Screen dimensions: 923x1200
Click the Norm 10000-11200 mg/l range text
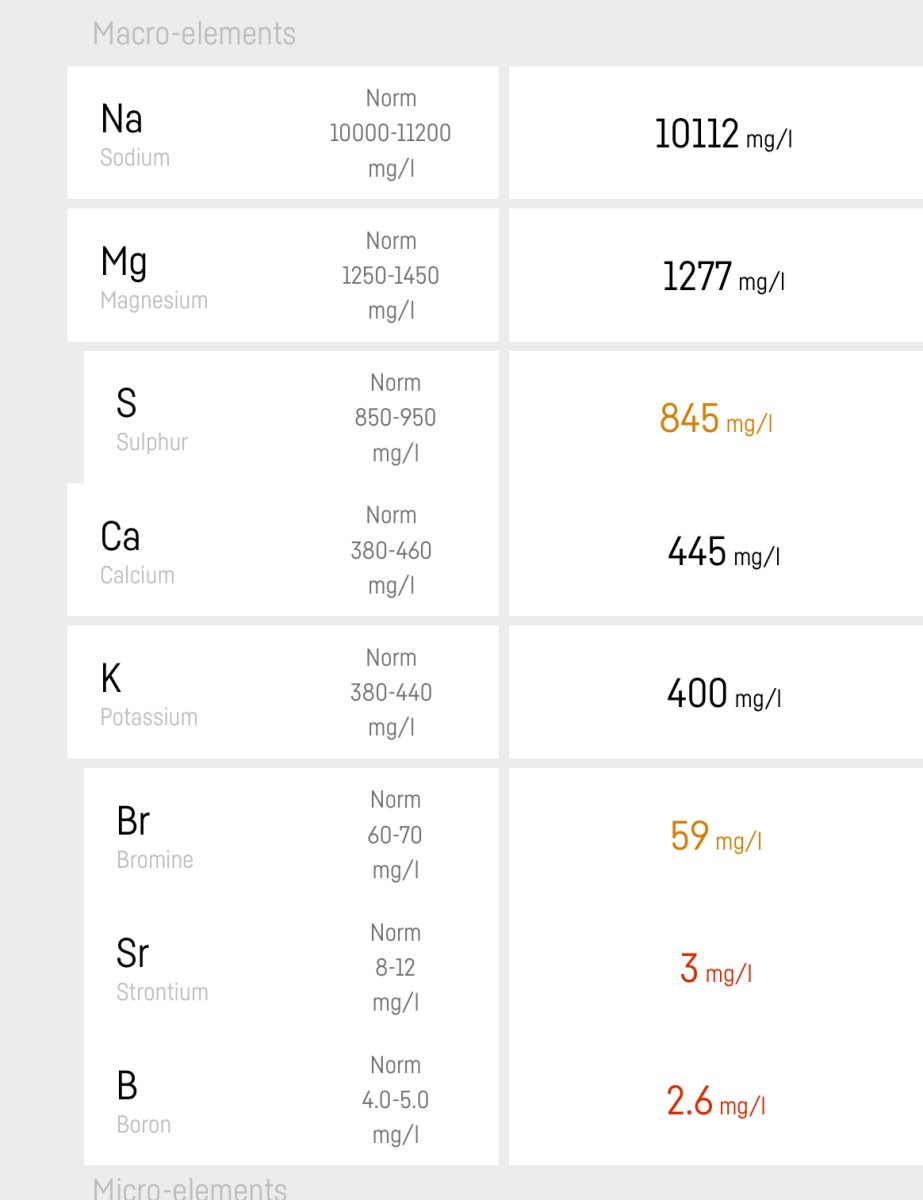(391, 133)
